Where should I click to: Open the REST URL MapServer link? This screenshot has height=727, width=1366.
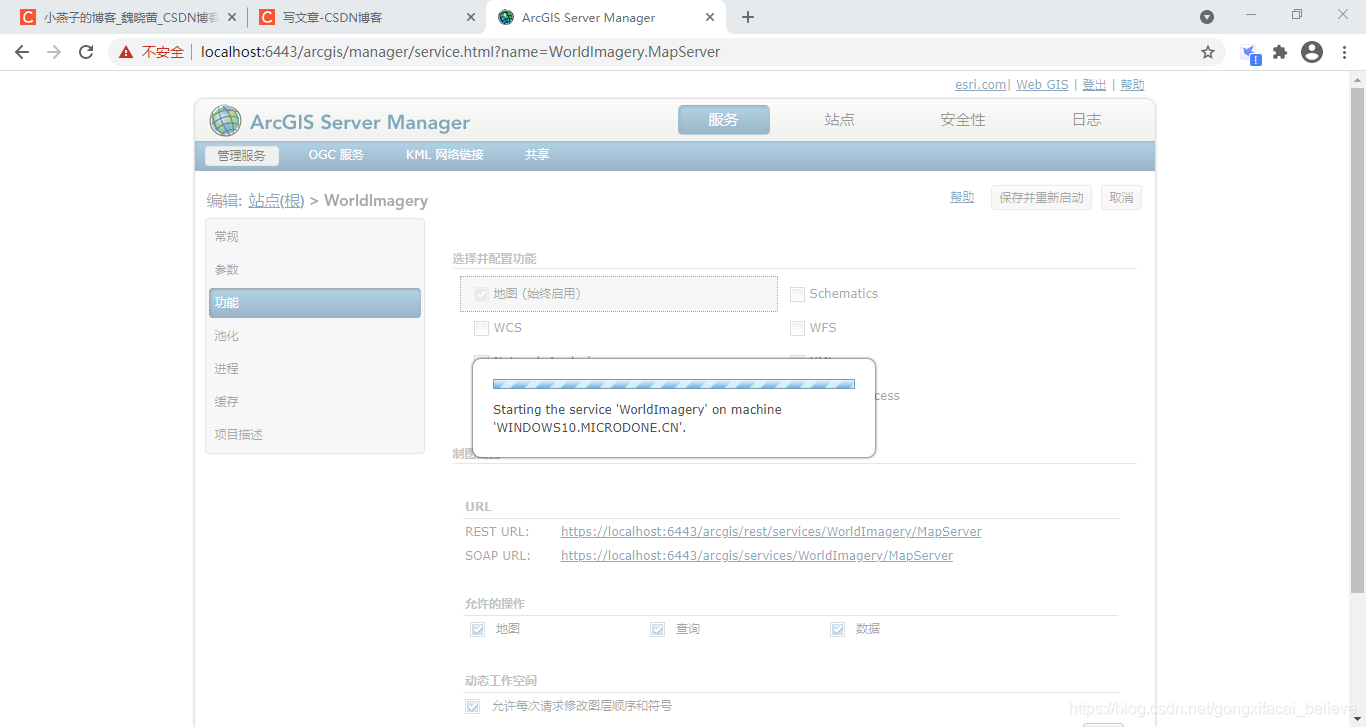click(x=771, y=532)
